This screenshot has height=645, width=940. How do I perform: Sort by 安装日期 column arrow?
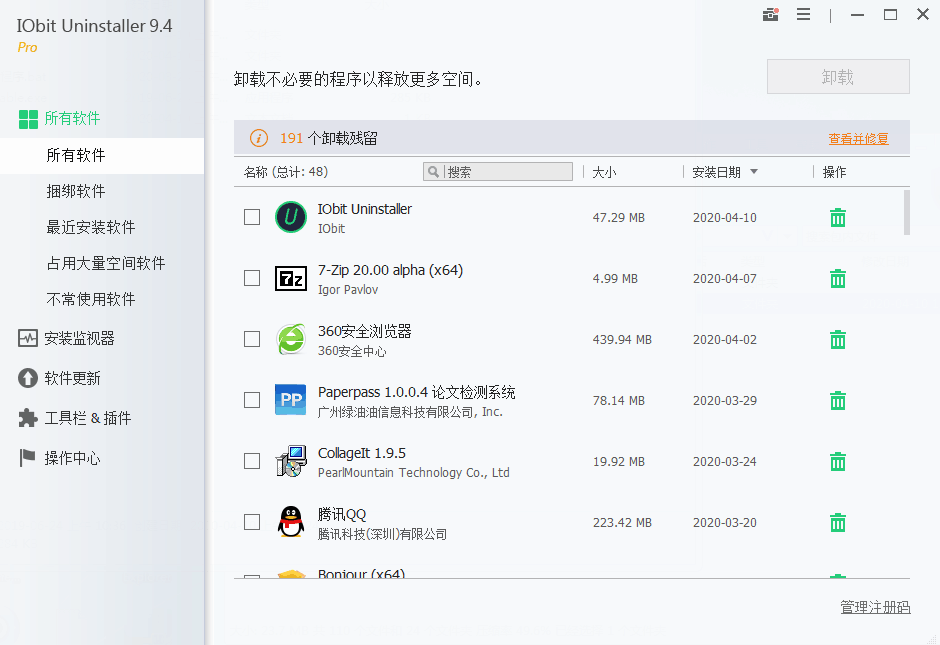coord(753,172)
